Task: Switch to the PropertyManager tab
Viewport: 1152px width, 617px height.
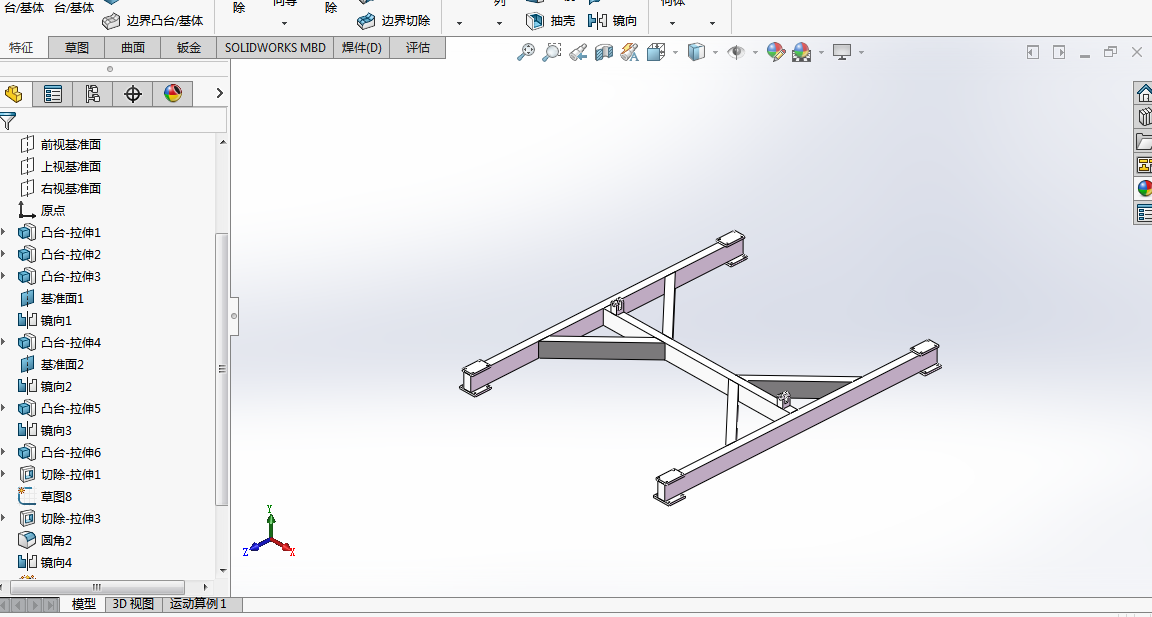Action: pos(53,94)
